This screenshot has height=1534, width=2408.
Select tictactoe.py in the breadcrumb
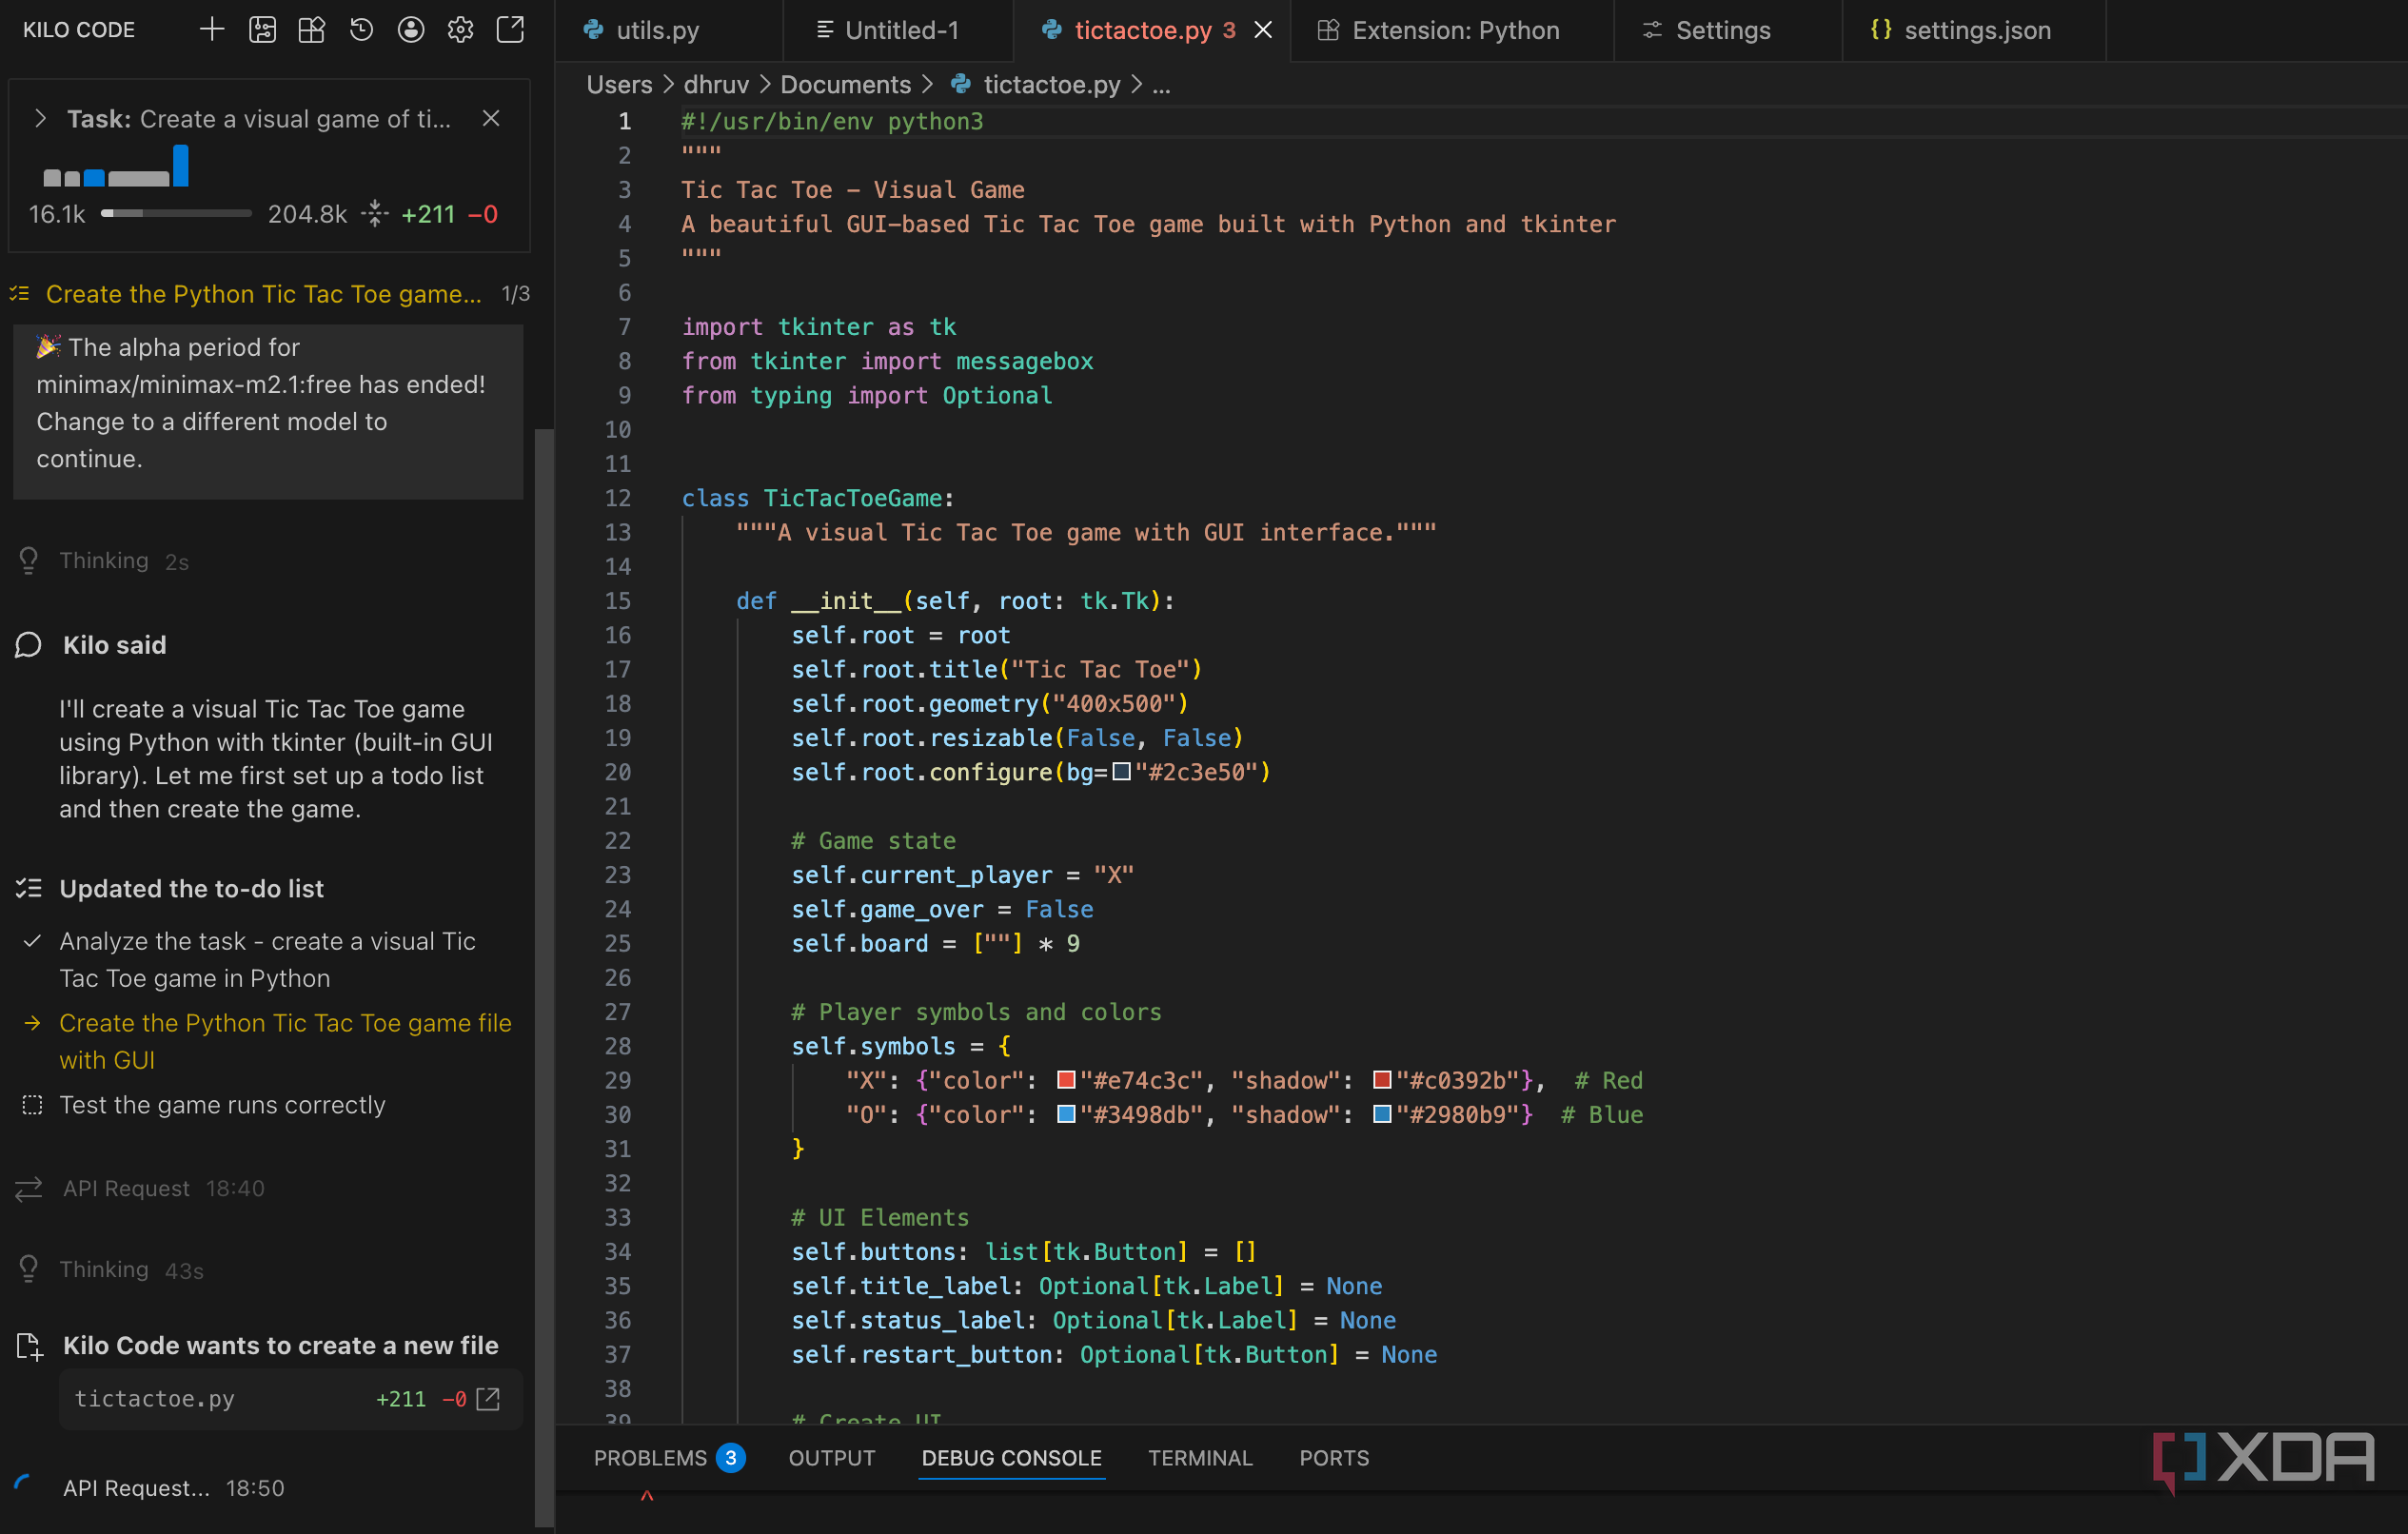(x=1052, y=85)
